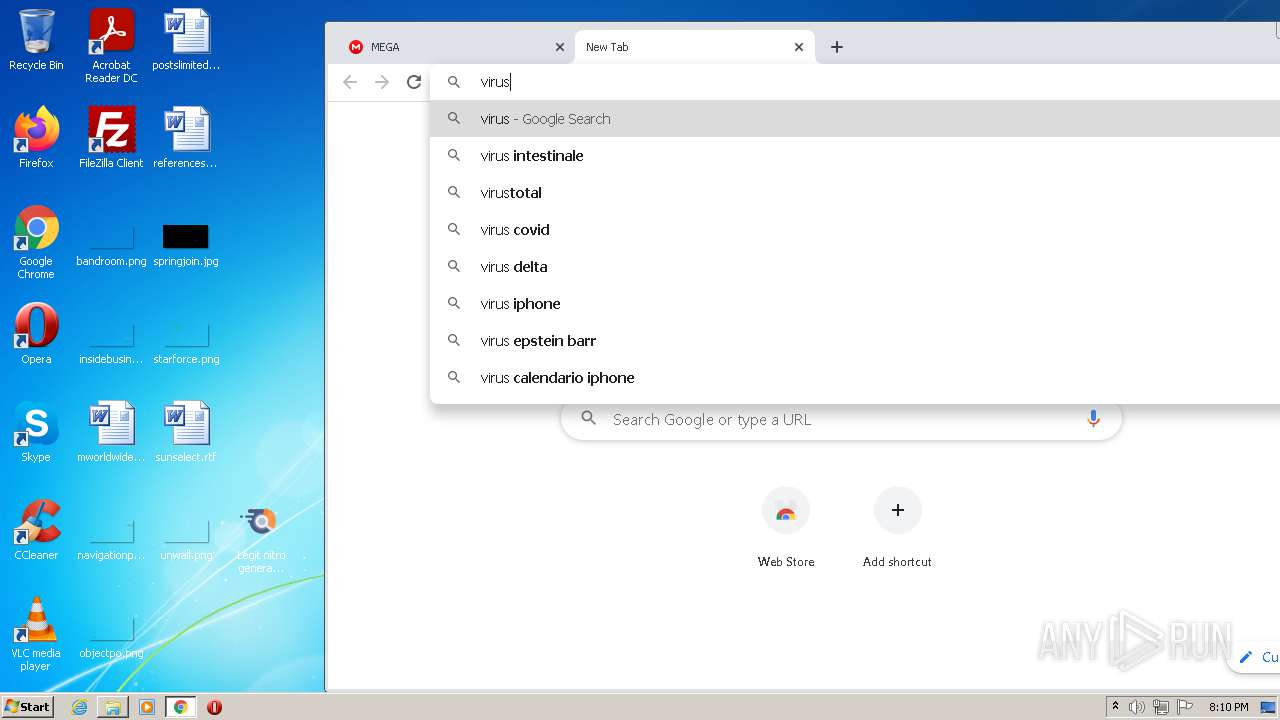Launch Skype from the desktop
1280x720 pixels.
point(36,432)
